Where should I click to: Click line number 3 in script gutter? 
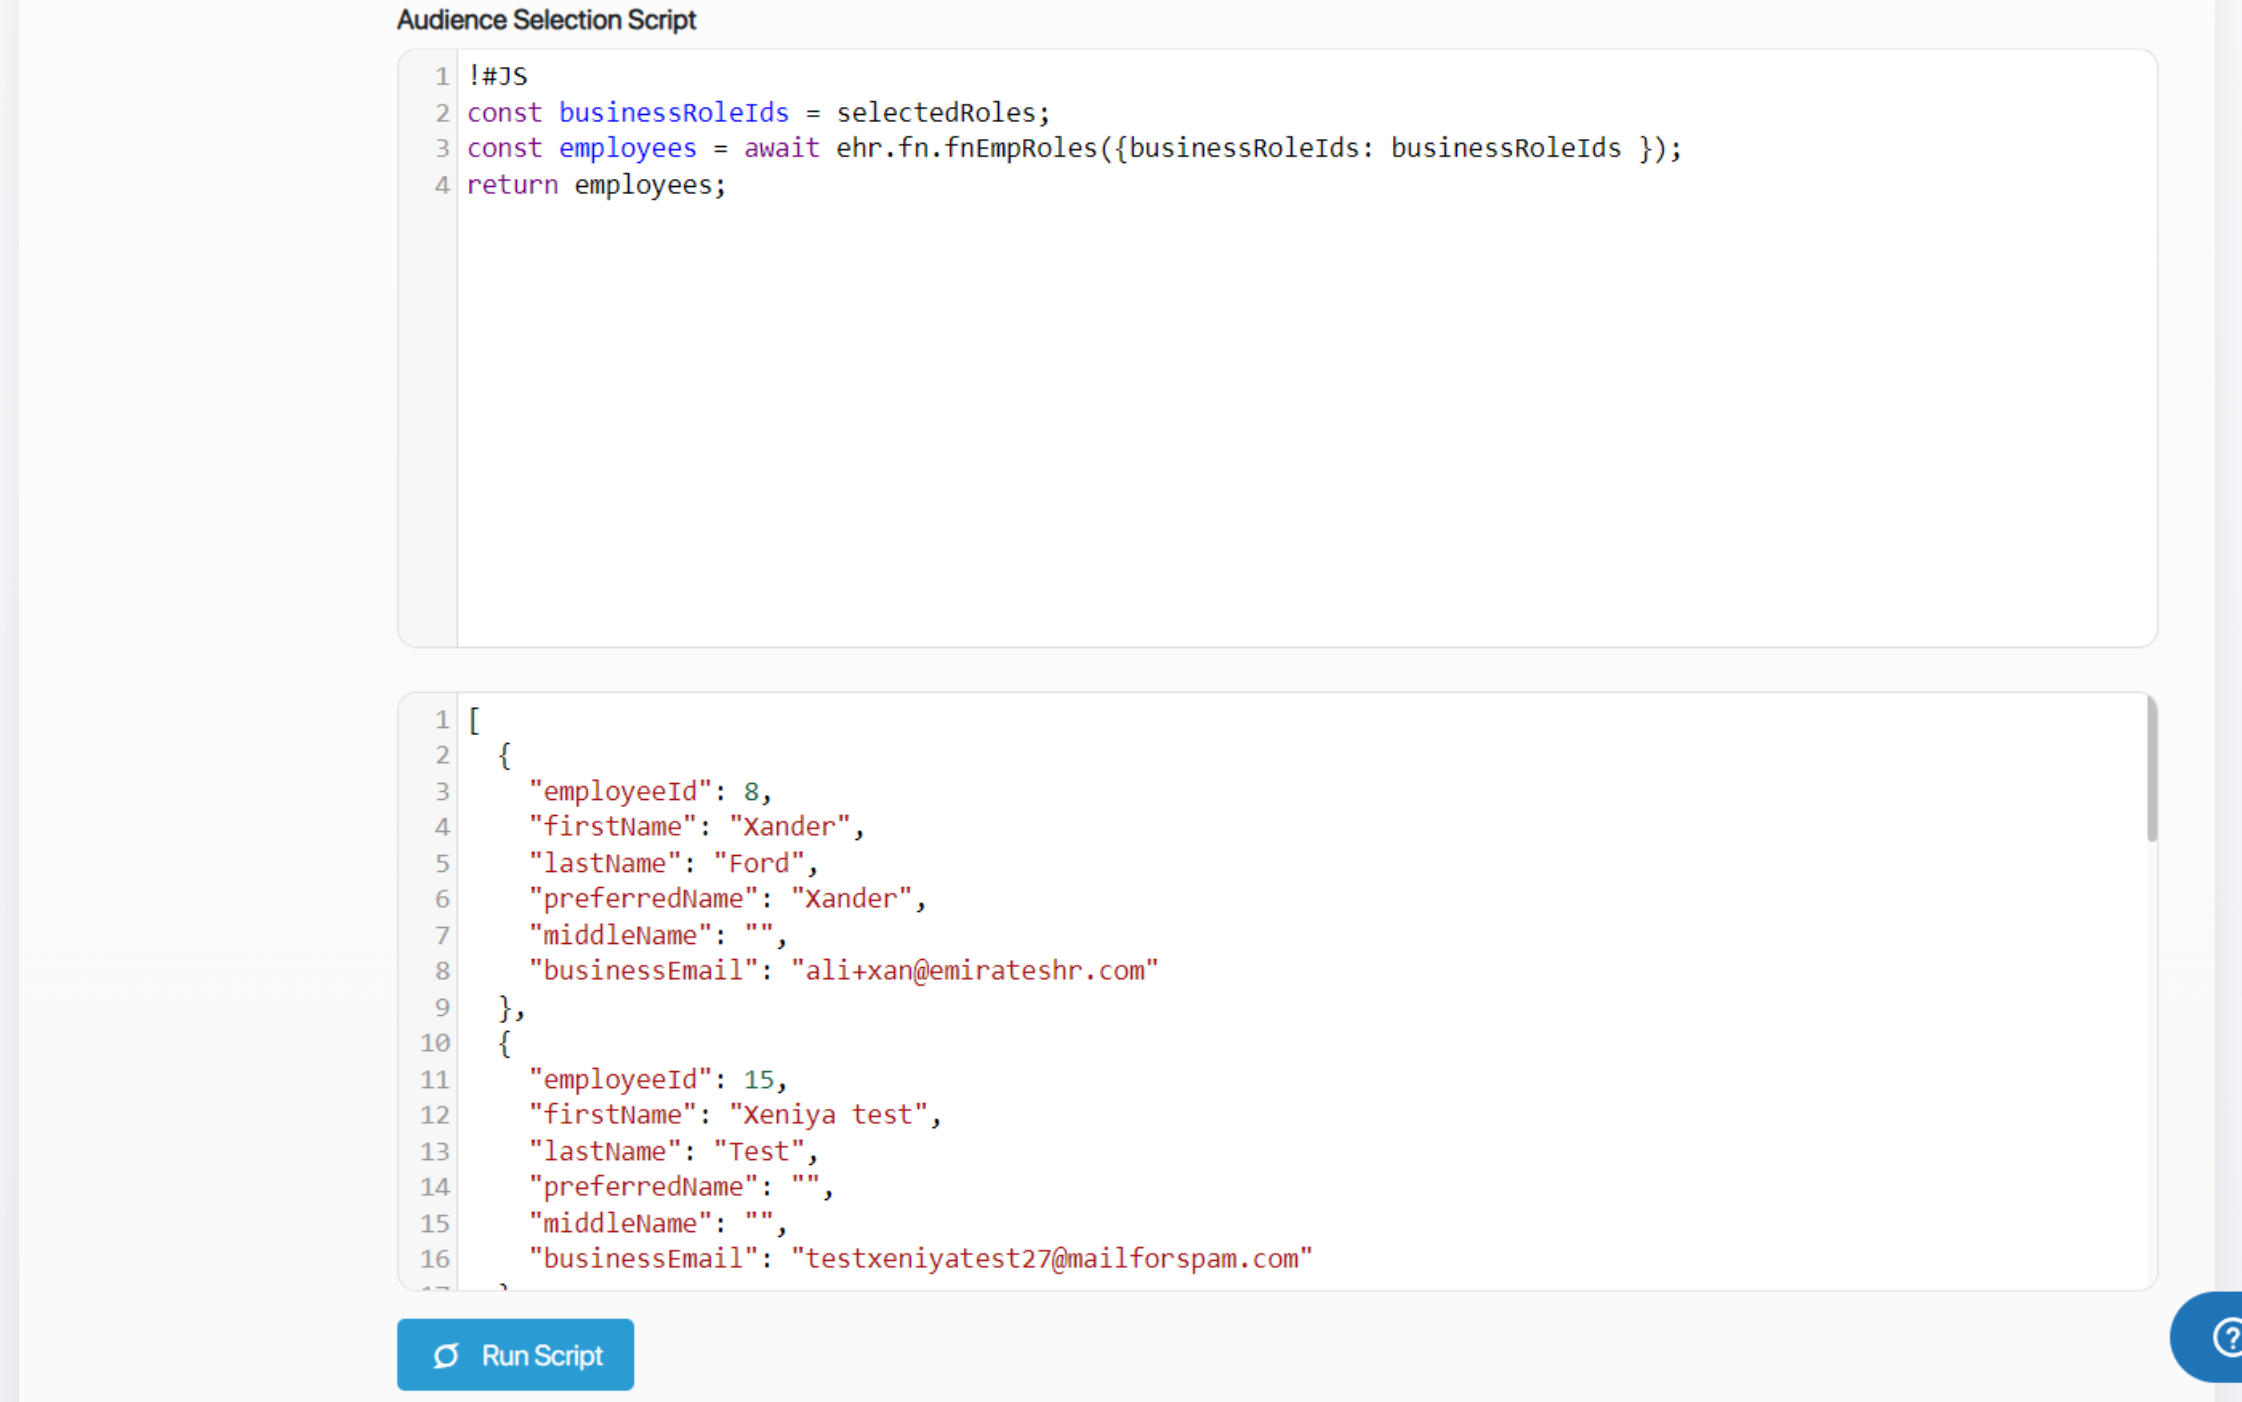pyautogui.click(x=441, y=149)
